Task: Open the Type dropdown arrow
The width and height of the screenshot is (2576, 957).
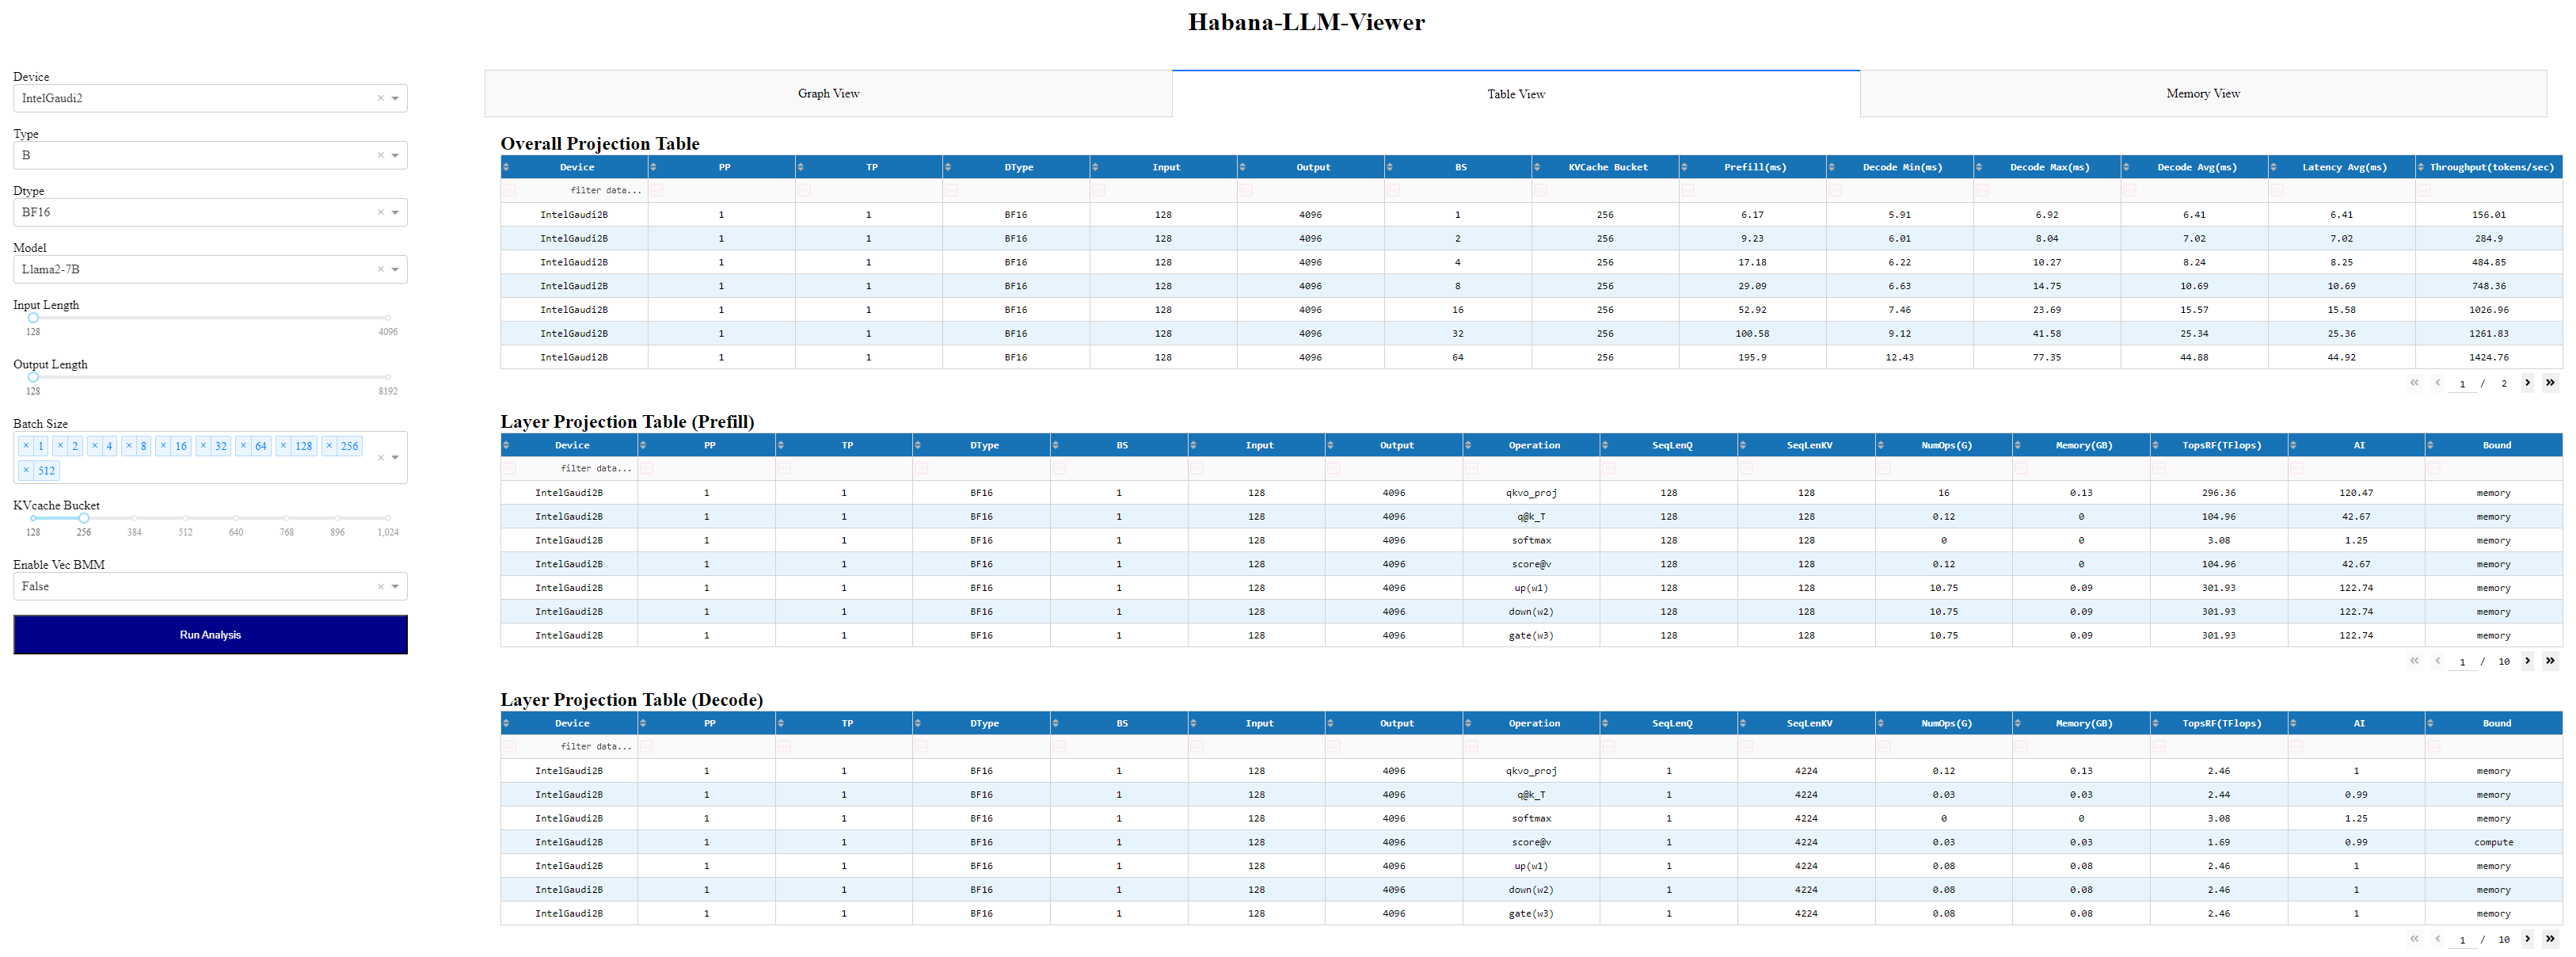Action: 395,155
